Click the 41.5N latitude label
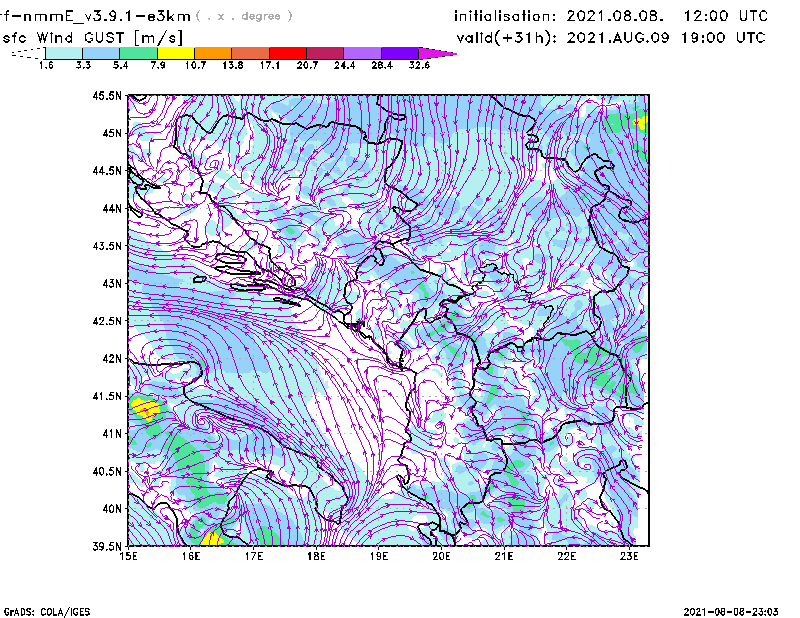 click(107, 396)
